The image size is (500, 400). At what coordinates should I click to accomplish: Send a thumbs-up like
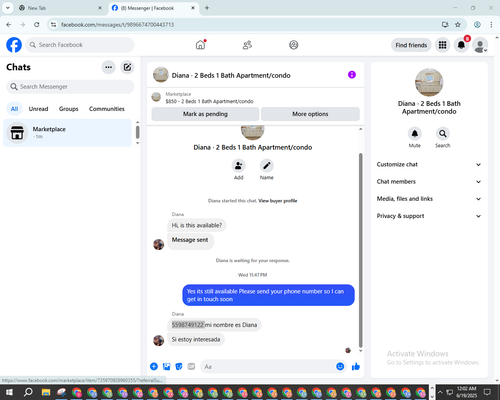pyautogui.click(x=356, y=367)
